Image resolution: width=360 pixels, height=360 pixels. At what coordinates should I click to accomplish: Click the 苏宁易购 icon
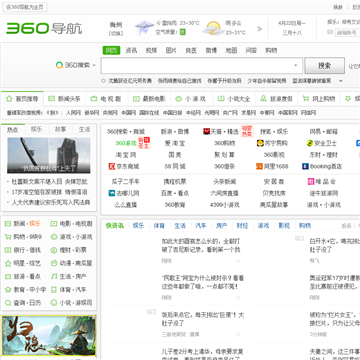[x=260, y=143]
